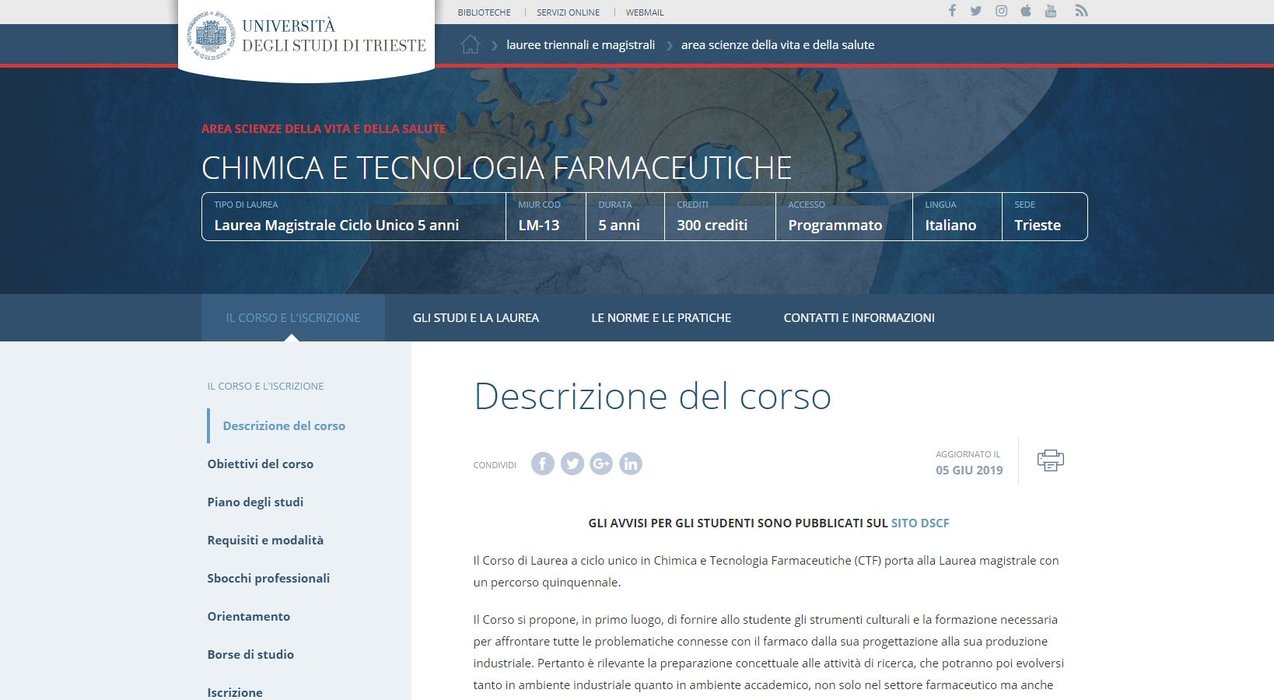Viewport: 1274px width, 700px height.
Task: Open the SITO DSCF link
Action: coord(919,523)
